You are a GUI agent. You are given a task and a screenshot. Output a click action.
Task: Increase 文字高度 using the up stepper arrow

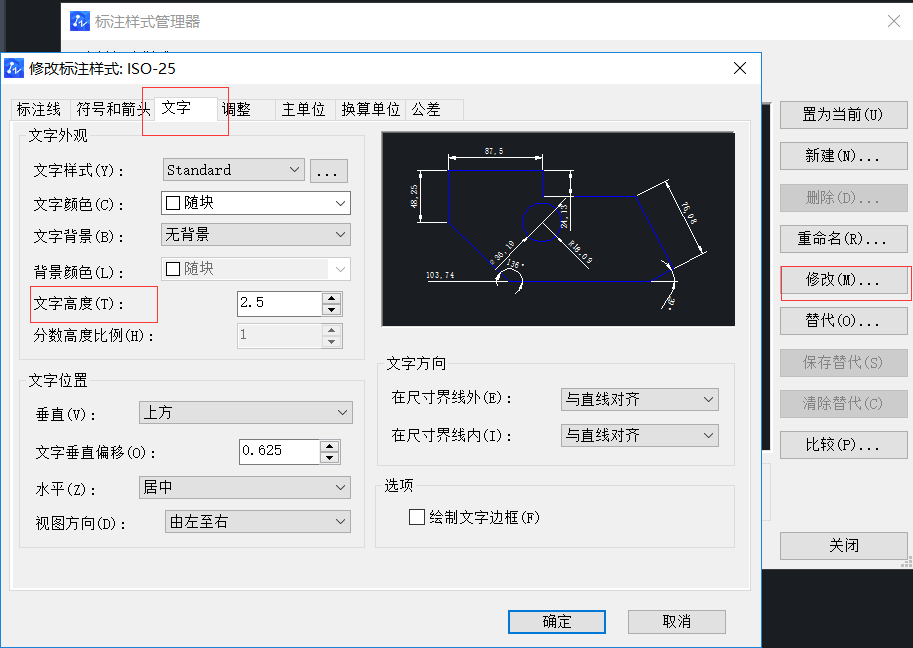pyautogui.click(x=331, y=298)
